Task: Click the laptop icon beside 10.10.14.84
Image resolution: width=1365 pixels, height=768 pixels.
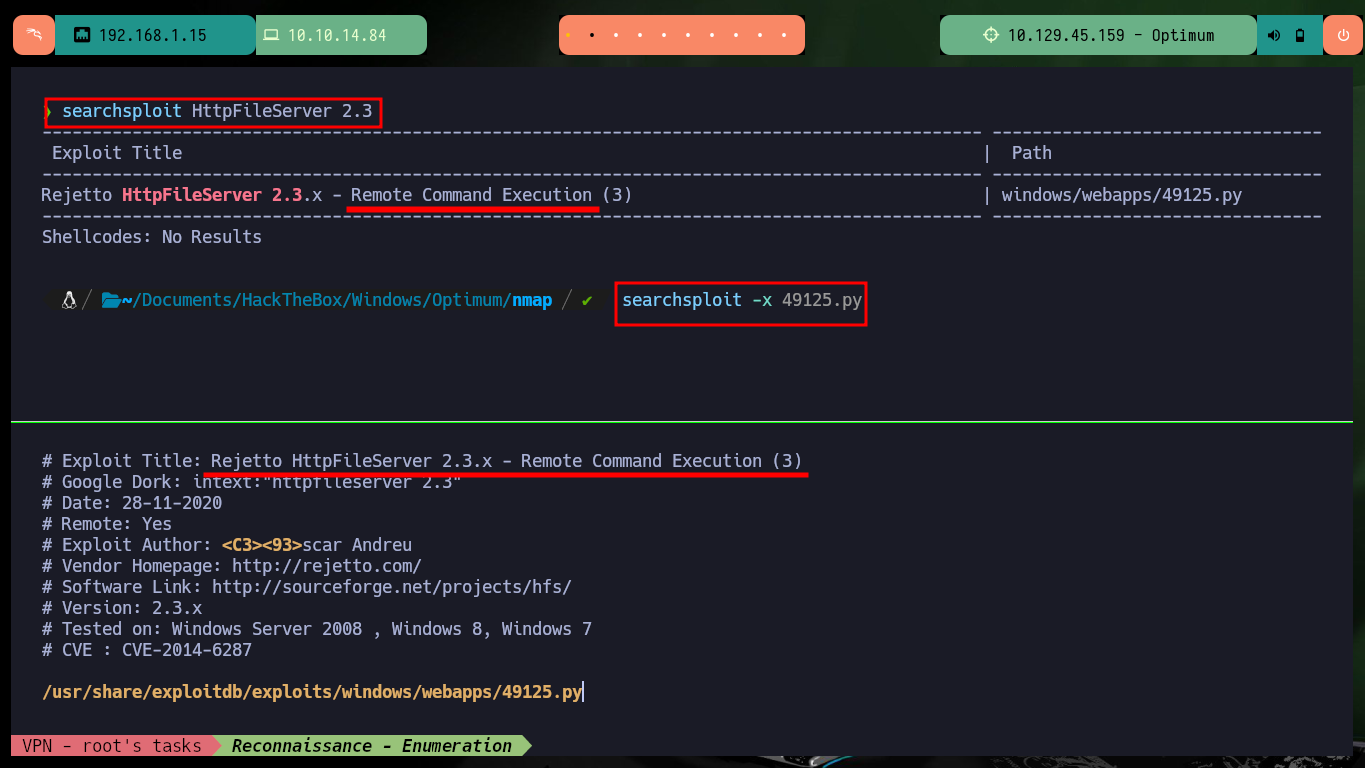Action: [x=271, y=35]
